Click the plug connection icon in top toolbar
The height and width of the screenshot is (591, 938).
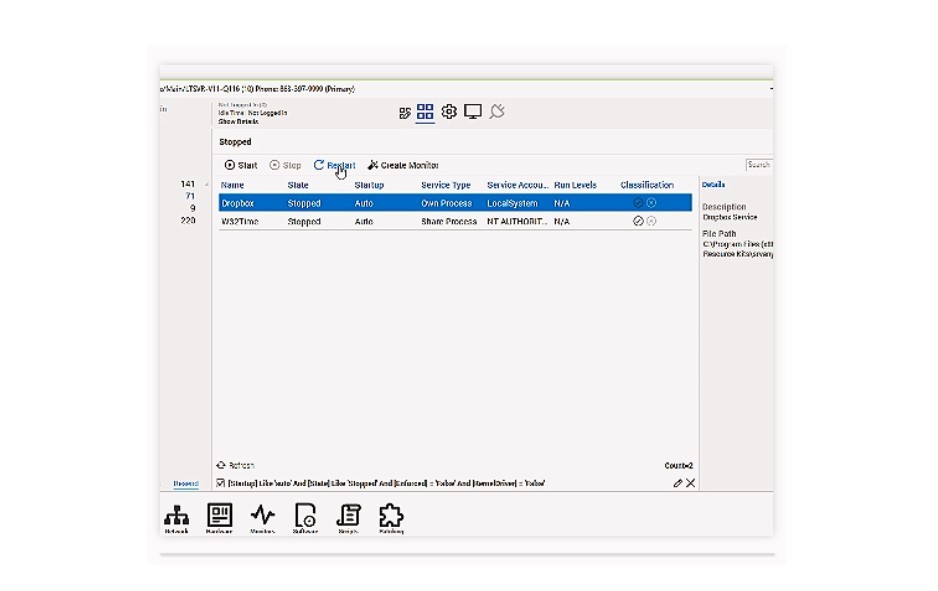(x=497, y=112)
